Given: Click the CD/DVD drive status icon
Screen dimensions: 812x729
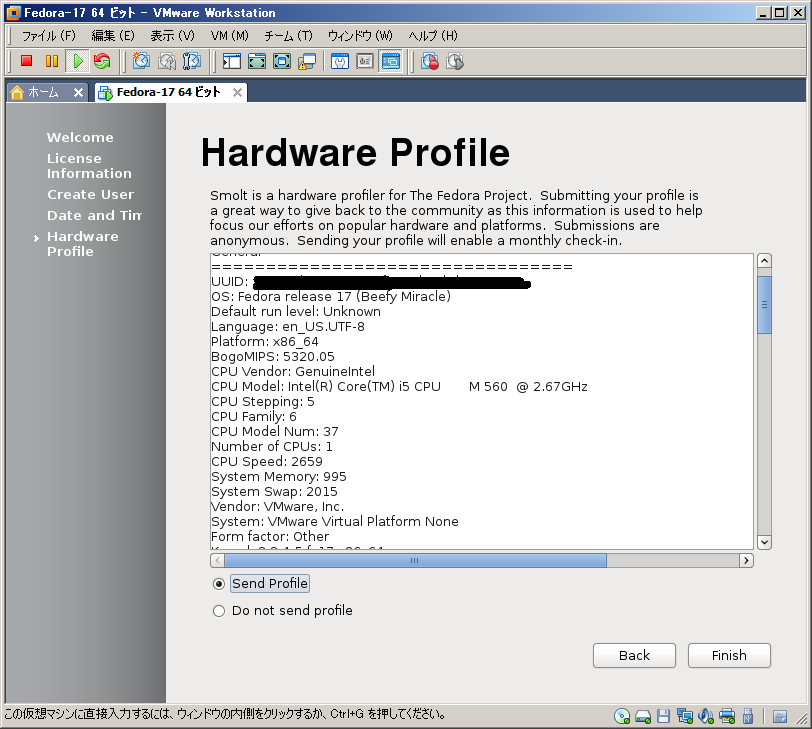Looking at the screenshot, I should pos(622,715).
